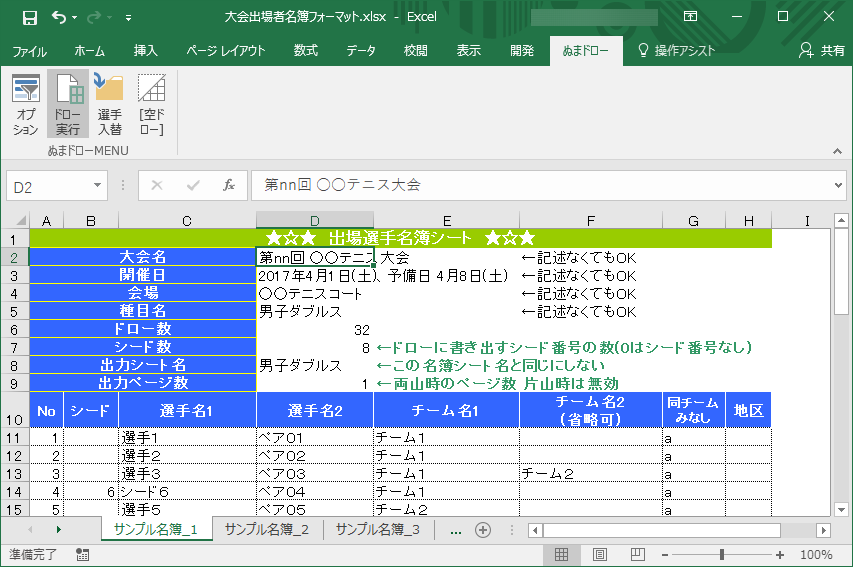Switch to sheet サンプル名簿_3
The width and height of the screenshot is (853, 567).
coord(378,529)
